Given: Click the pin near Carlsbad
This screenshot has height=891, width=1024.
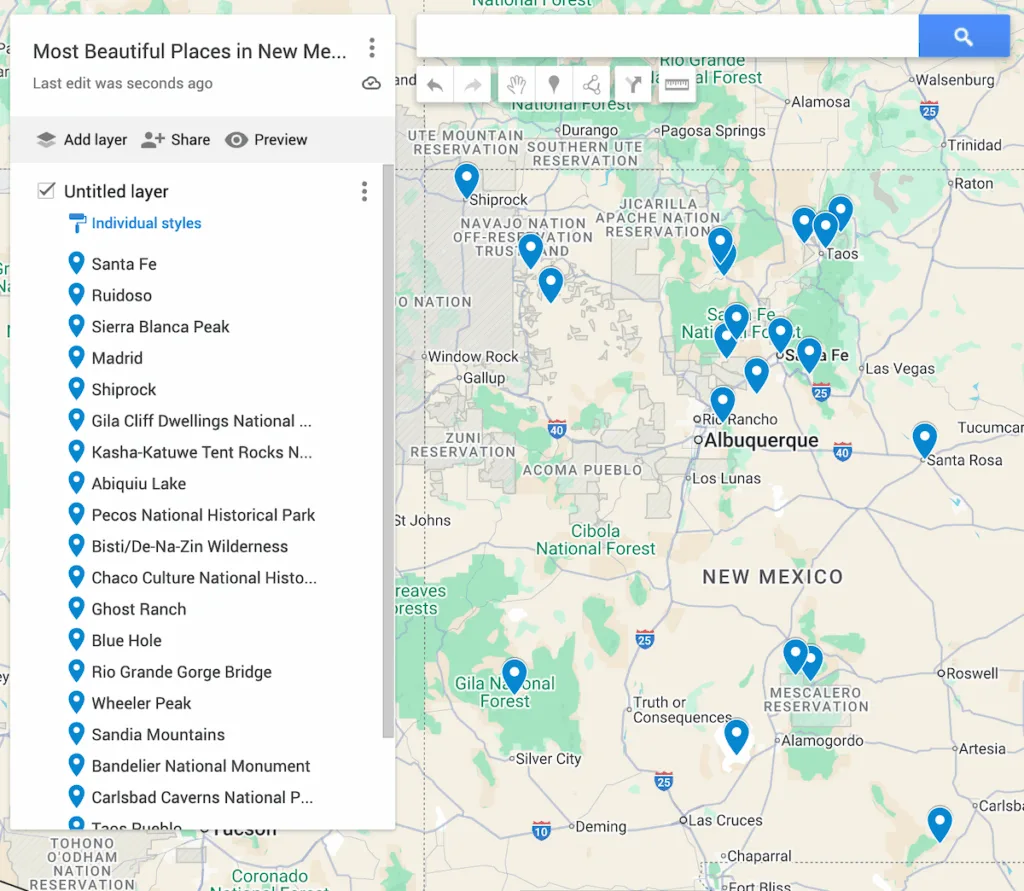Looking at the screenshot, I should (939, 822).
